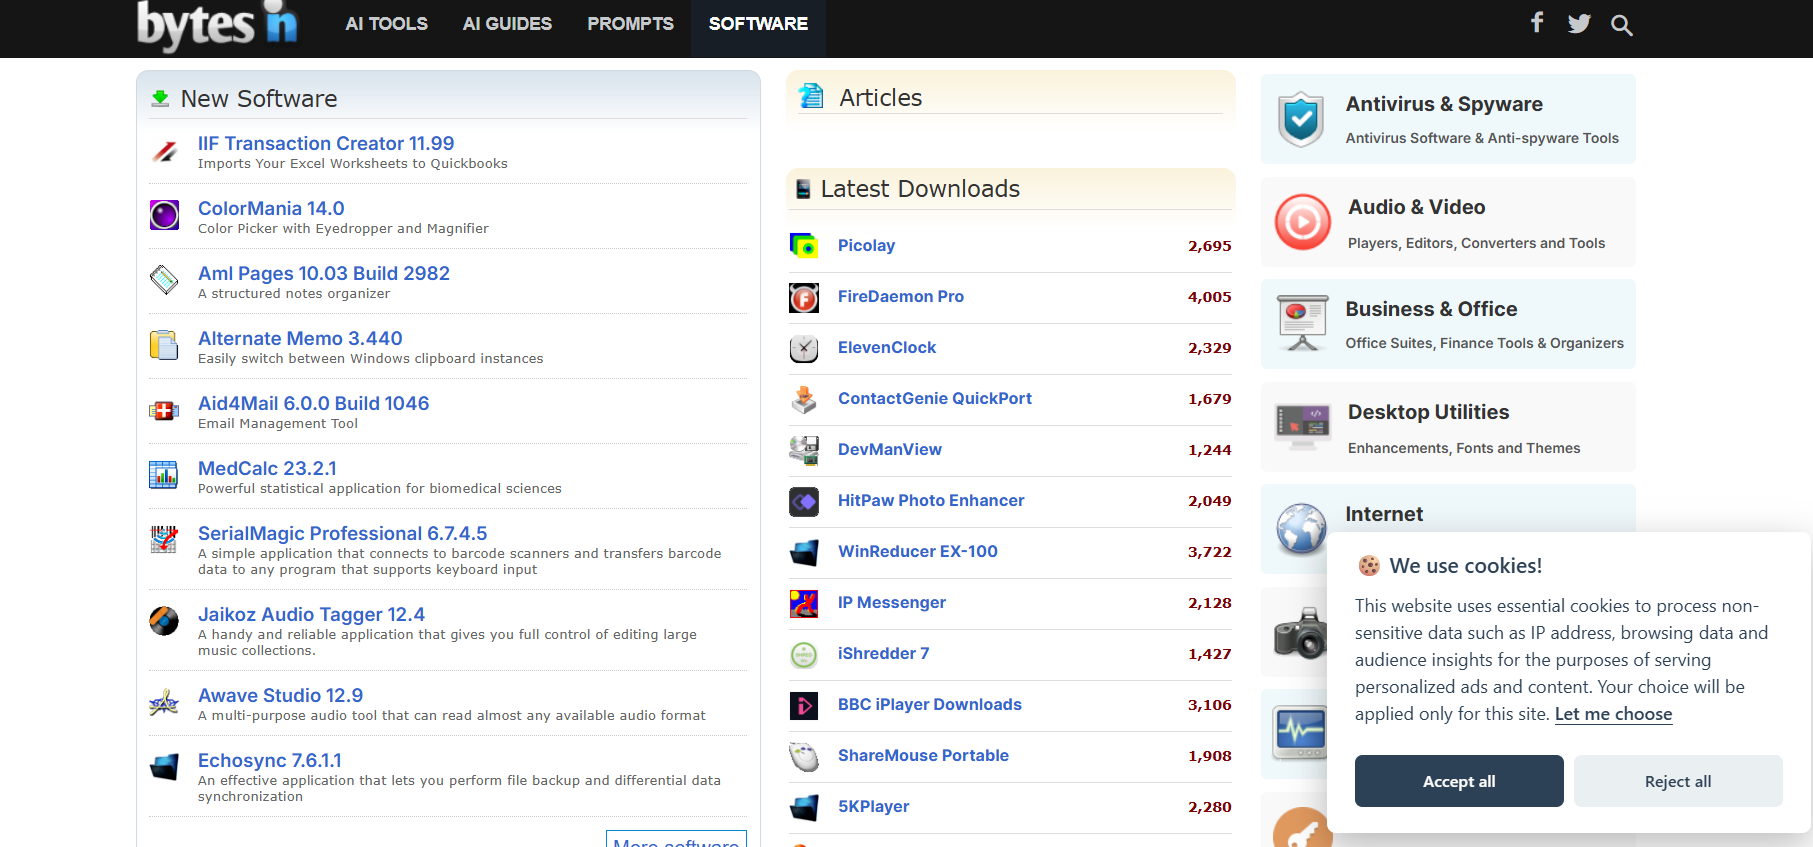
Task: Click the ColorMania purple icon
Action: tap(164, 215)
